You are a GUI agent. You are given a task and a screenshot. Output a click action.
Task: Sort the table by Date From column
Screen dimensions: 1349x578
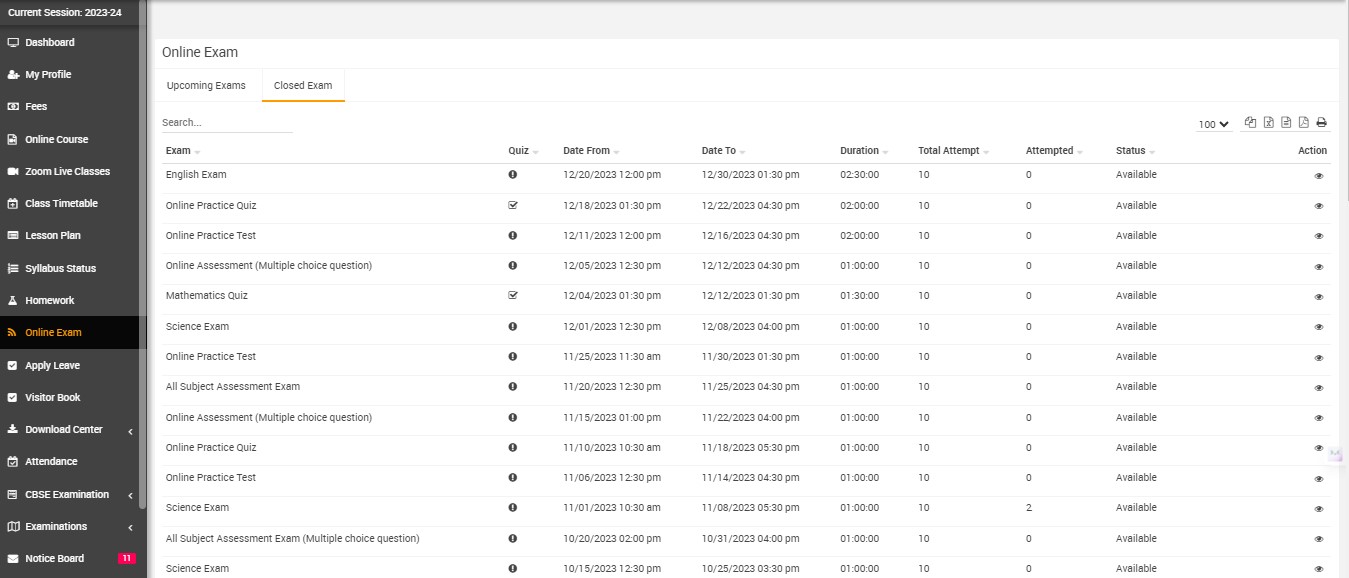pos(586,151)
